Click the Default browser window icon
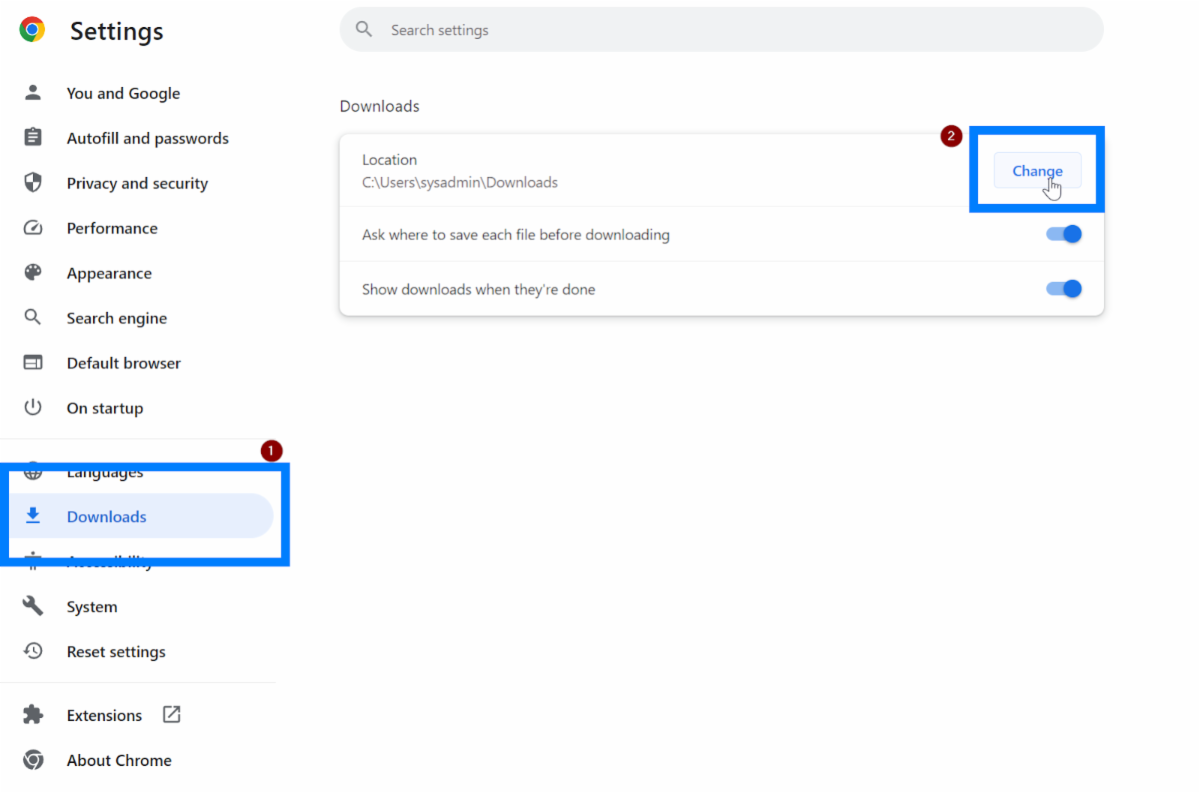1200x793 pixels. [33, 363]
